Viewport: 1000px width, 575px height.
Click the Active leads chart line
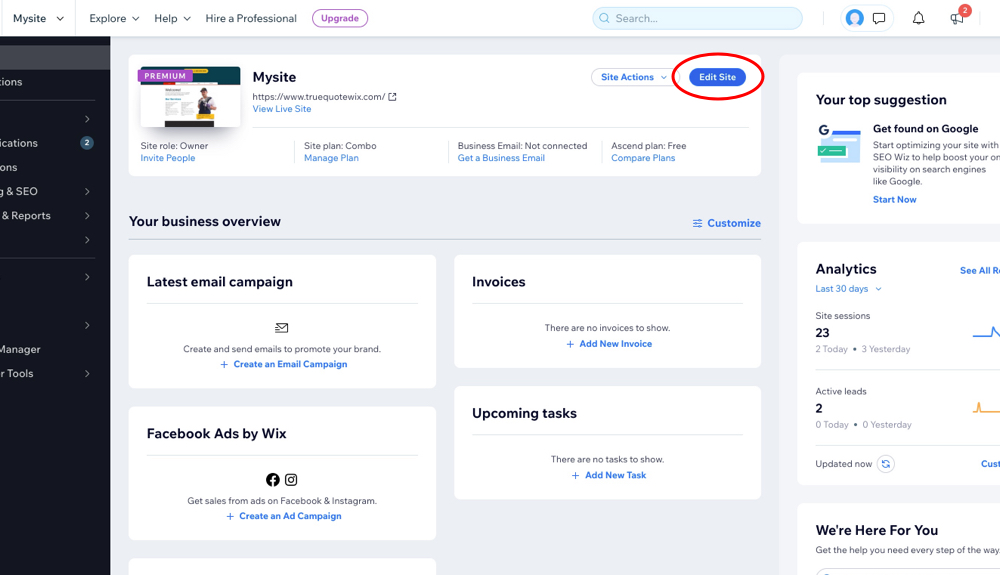pos(986,408)
